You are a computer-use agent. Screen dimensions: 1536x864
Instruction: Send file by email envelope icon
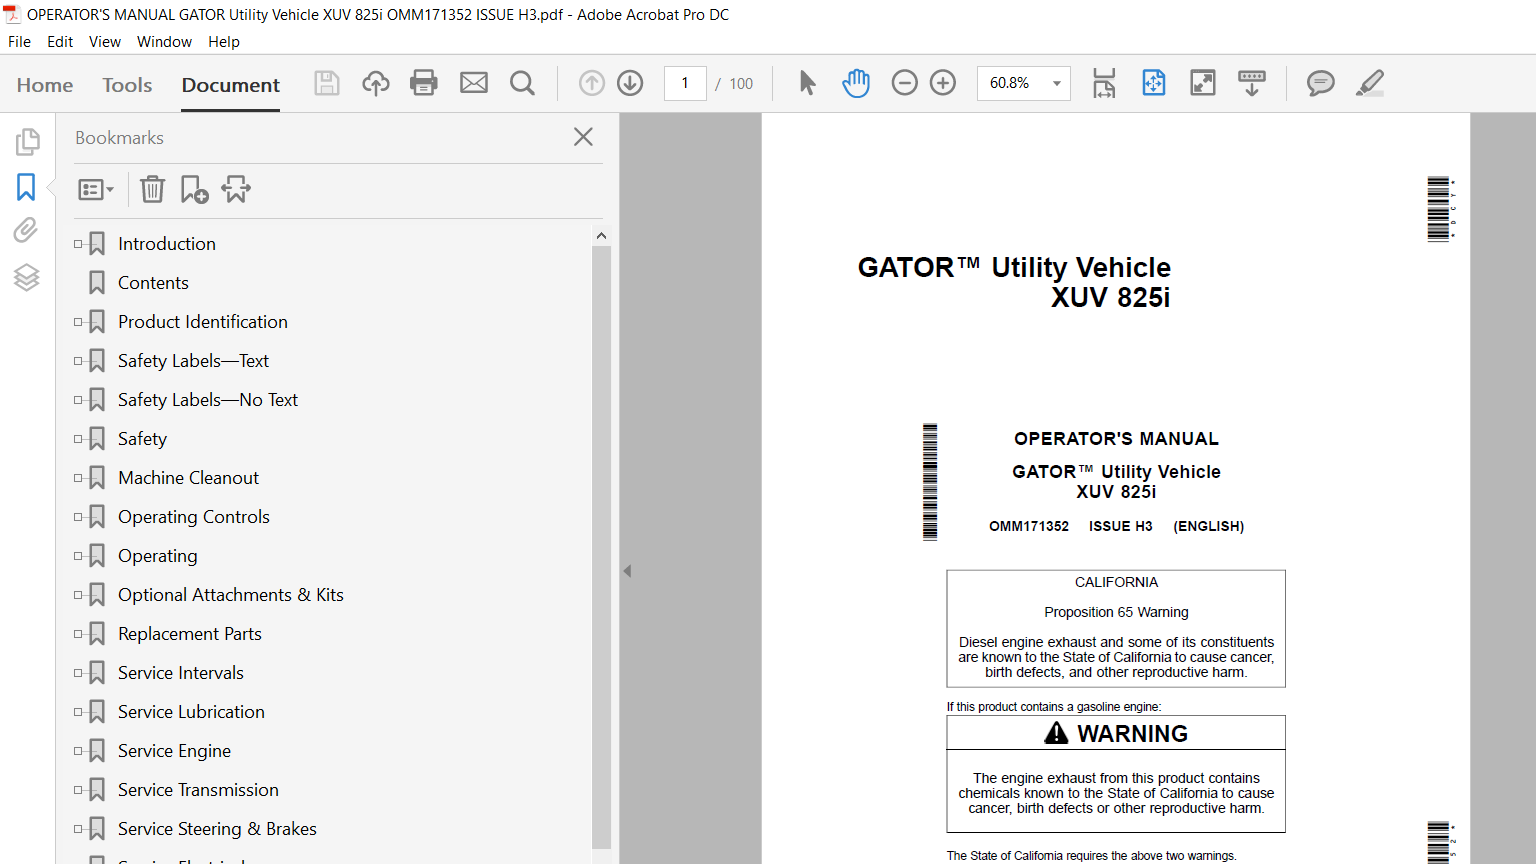click(474, 83)
